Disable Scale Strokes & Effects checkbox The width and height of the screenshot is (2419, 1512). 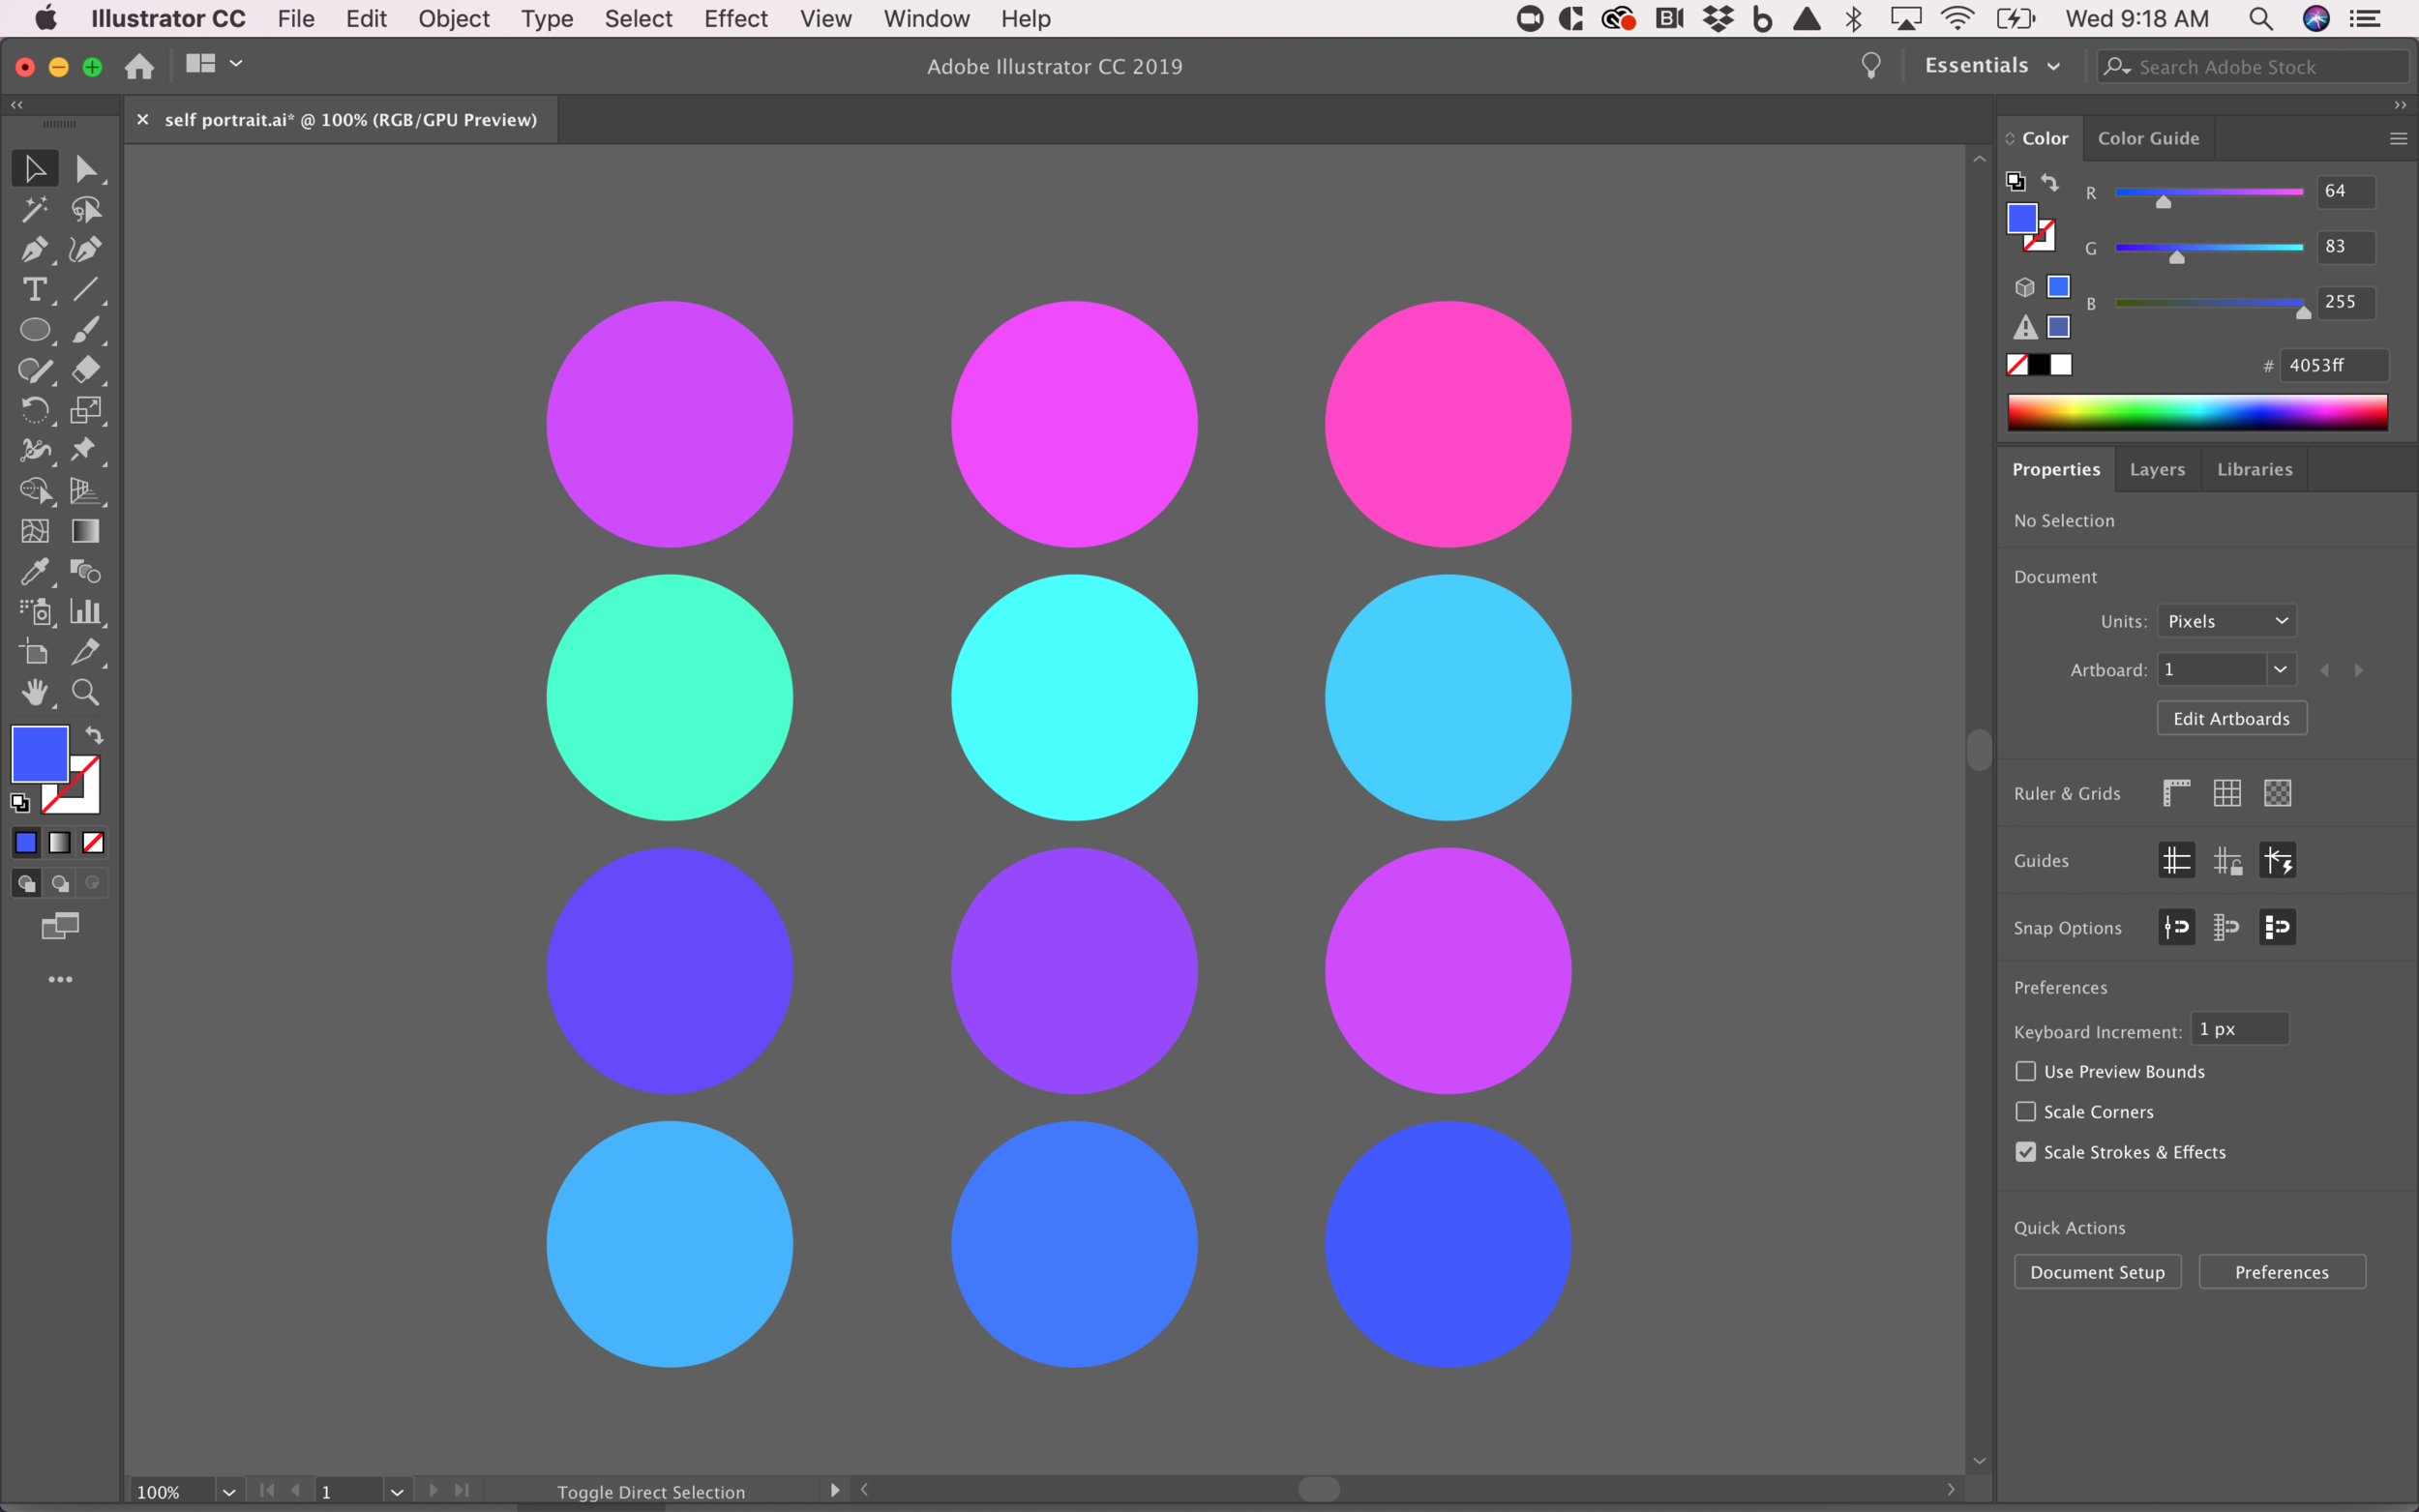pos(2025,1152)
